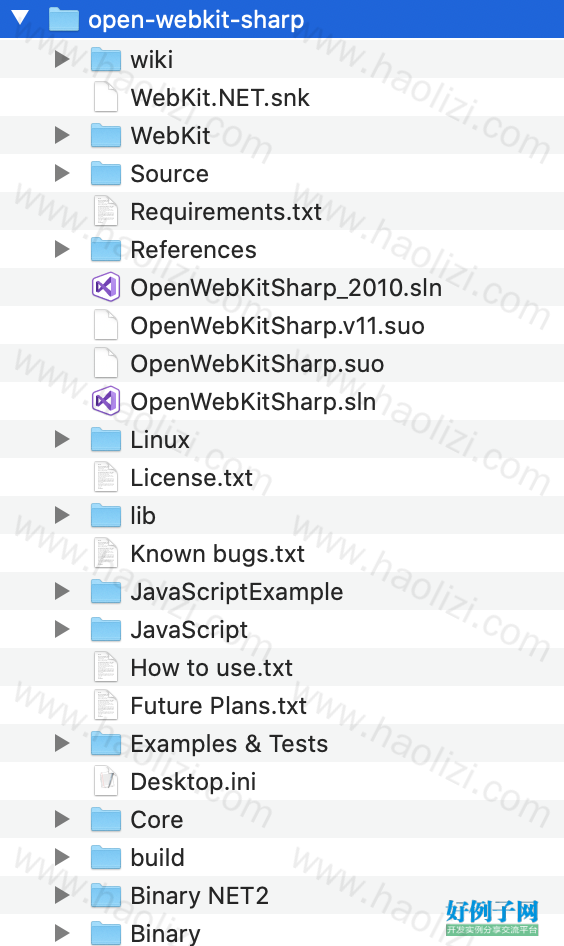
Task: Click the text file icon for License.txt
Action: [106, 477]
